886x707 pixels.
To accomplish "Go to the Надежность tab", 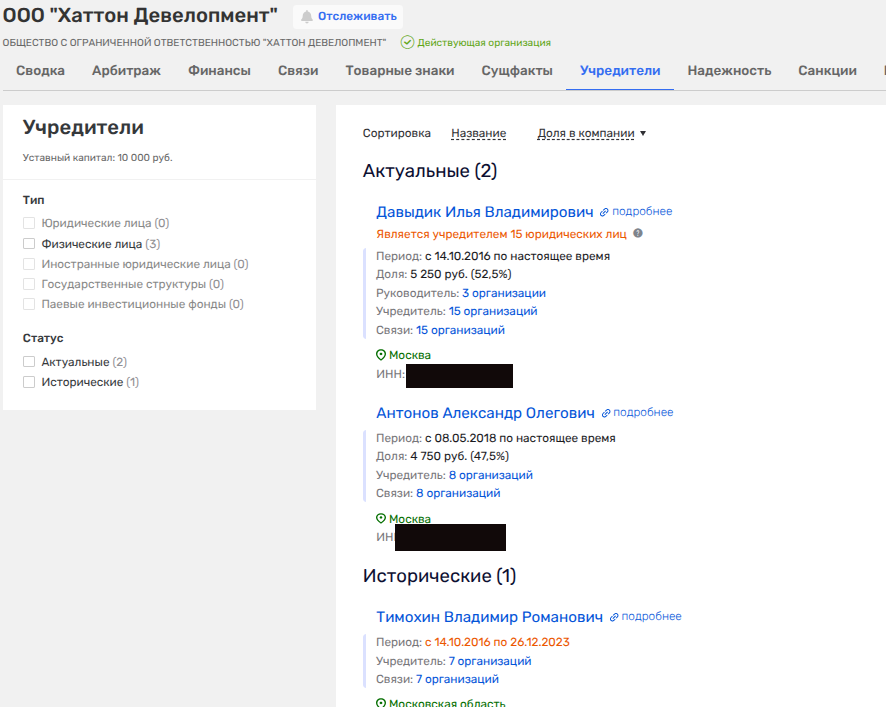I will [729, 71].
